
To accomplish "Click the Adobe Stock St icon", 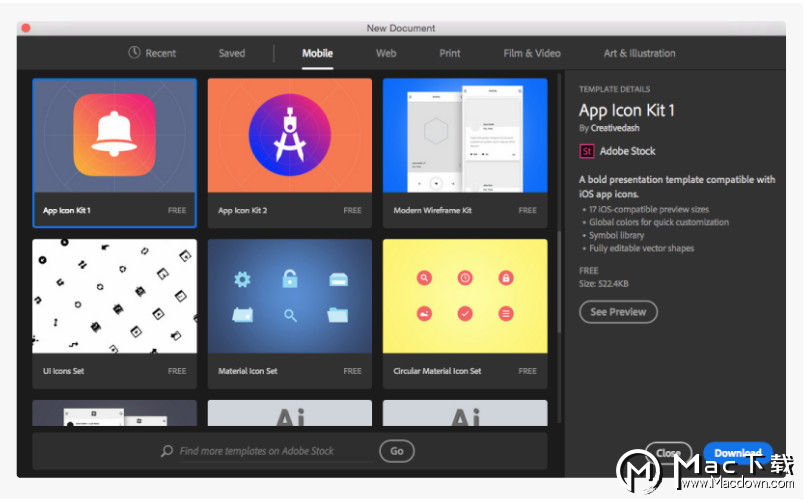I will 587,151.
